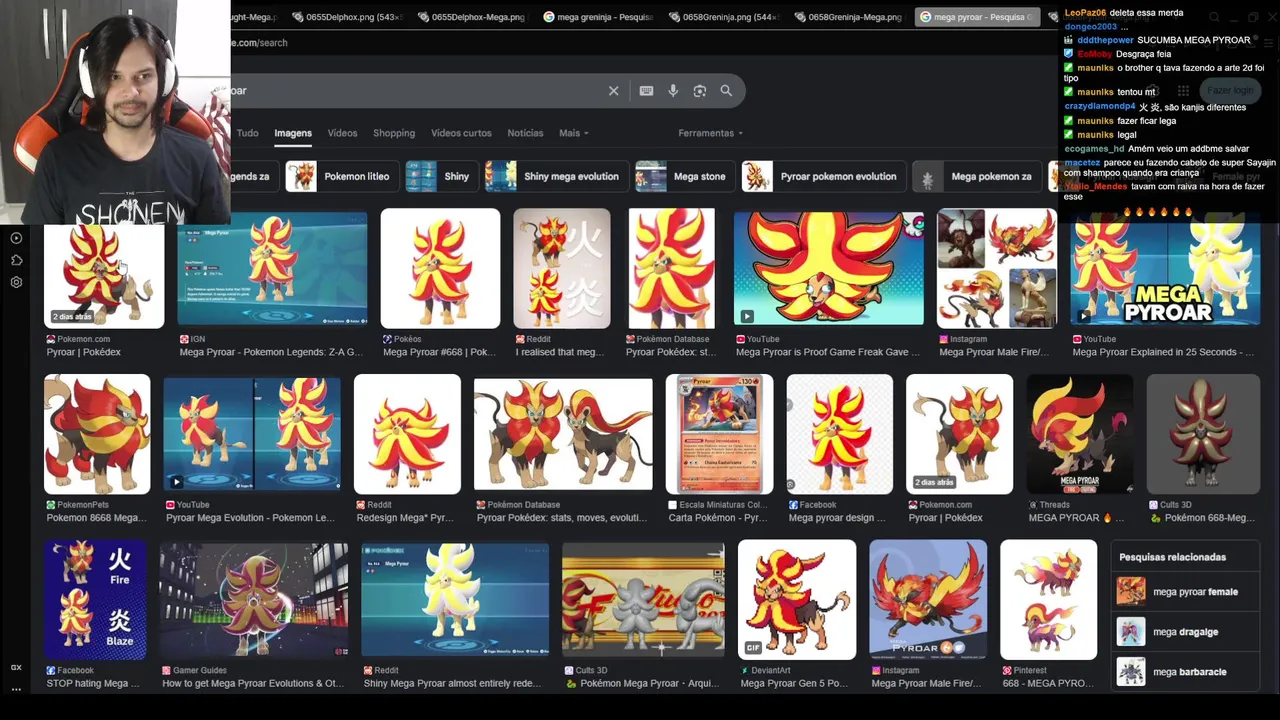This screenshot has width=1280, height=720.
Task: Open Mega Pyroar Explained in 25 Seconds video
Action: click(1166, 268)
